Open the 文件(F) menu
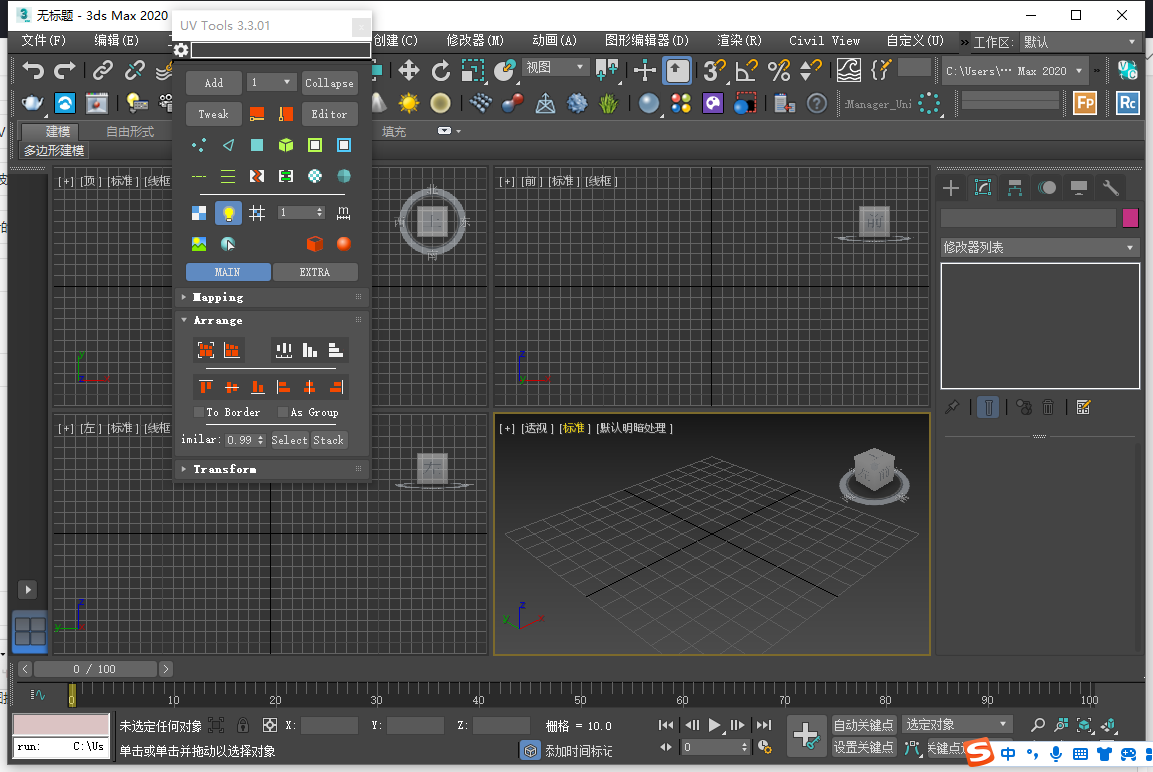 pos(43,40)
